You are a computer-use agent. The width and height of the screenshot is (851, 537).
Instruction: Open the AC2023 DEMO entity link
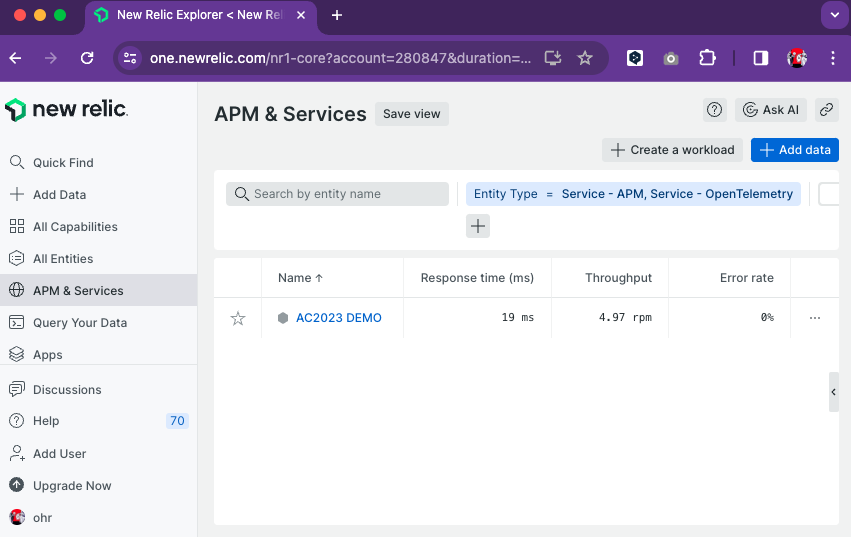[x=339, y=318]
